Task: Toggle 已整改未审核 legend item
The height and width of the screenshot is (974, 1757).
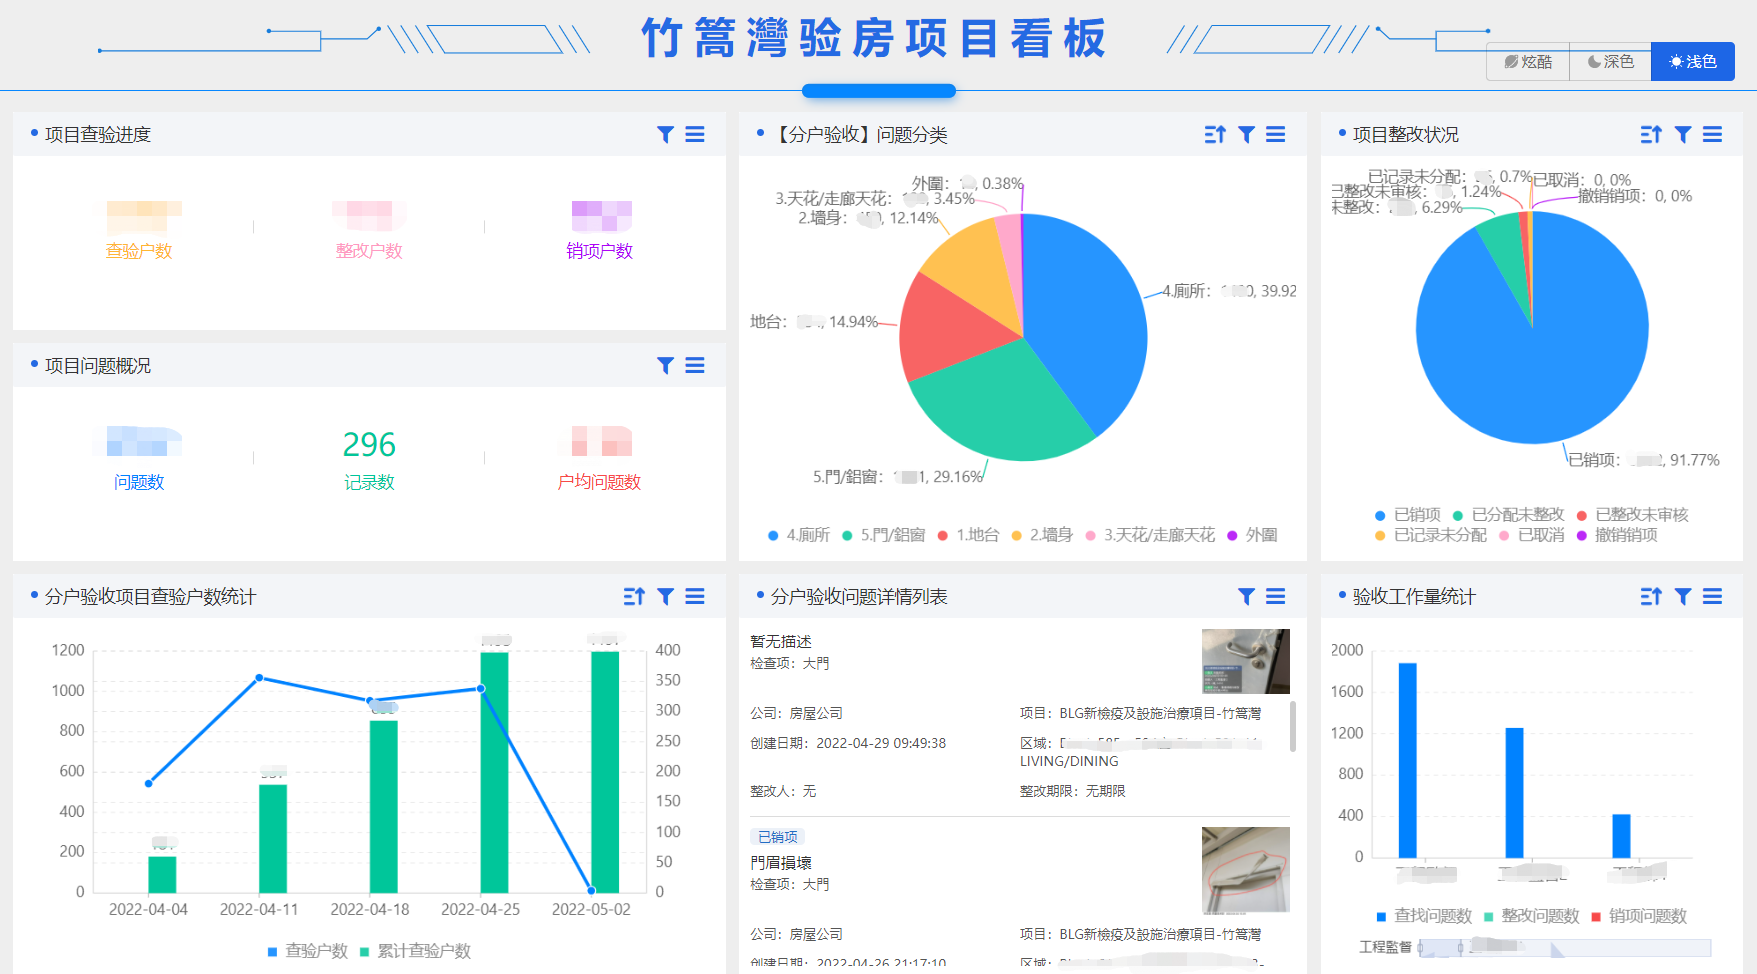Action: point(1632,515)
